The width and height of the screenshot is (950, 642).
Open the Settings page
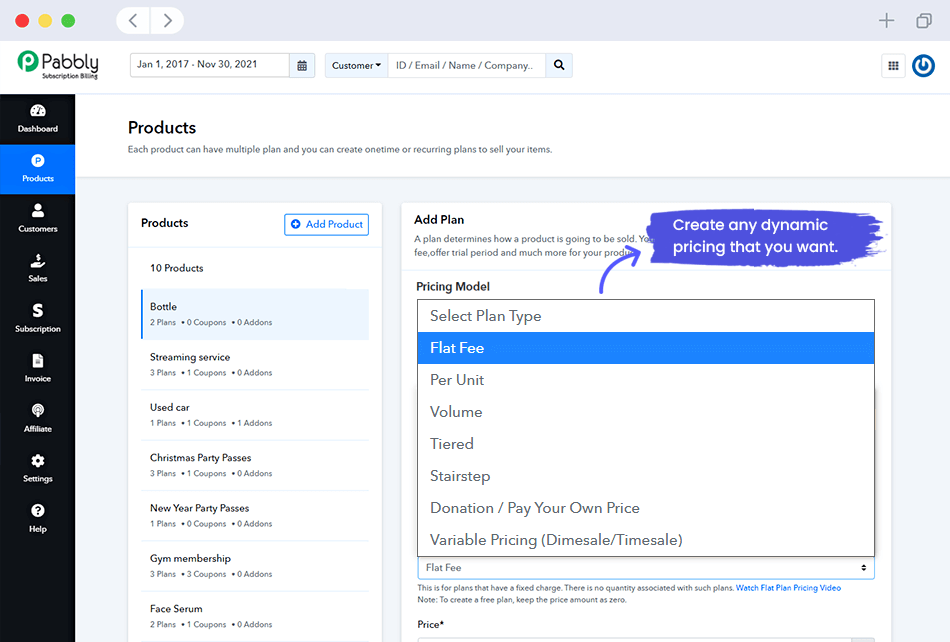pyautogui.click(x=37, y=469)
